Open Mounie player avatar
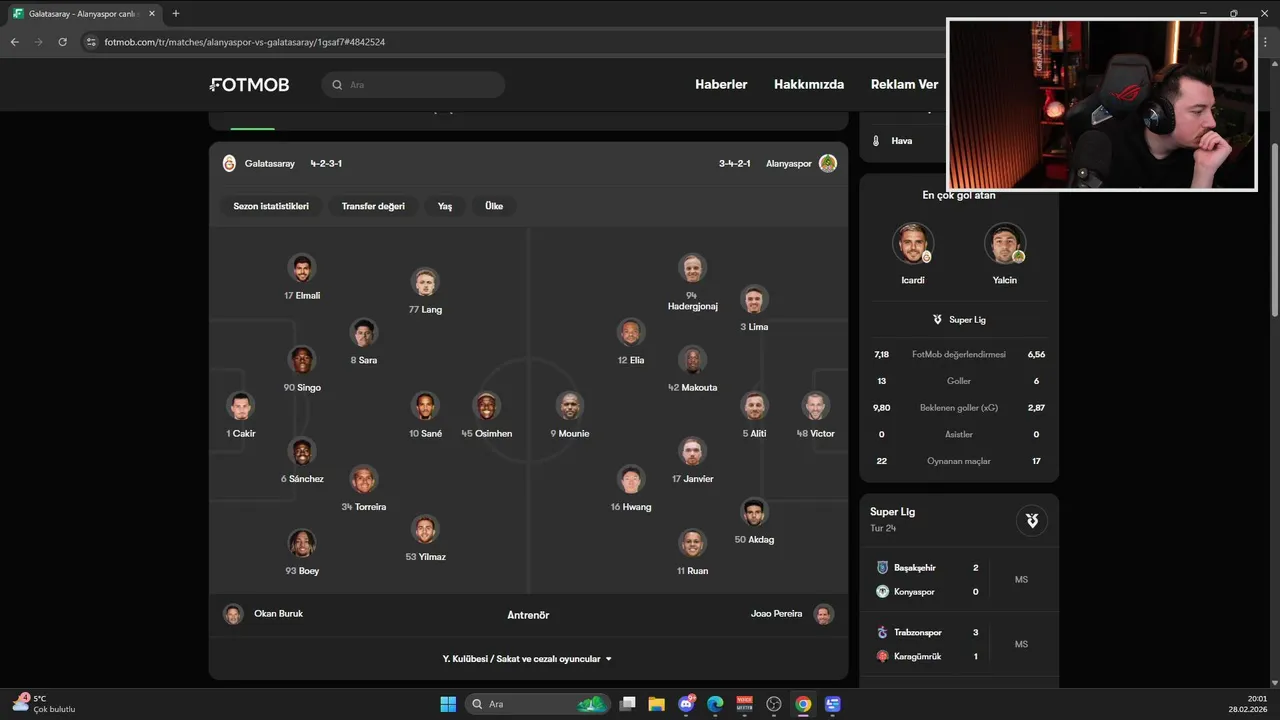Image resolution: width=1280 pixels, height=720 pixels. tap(569, 406)
